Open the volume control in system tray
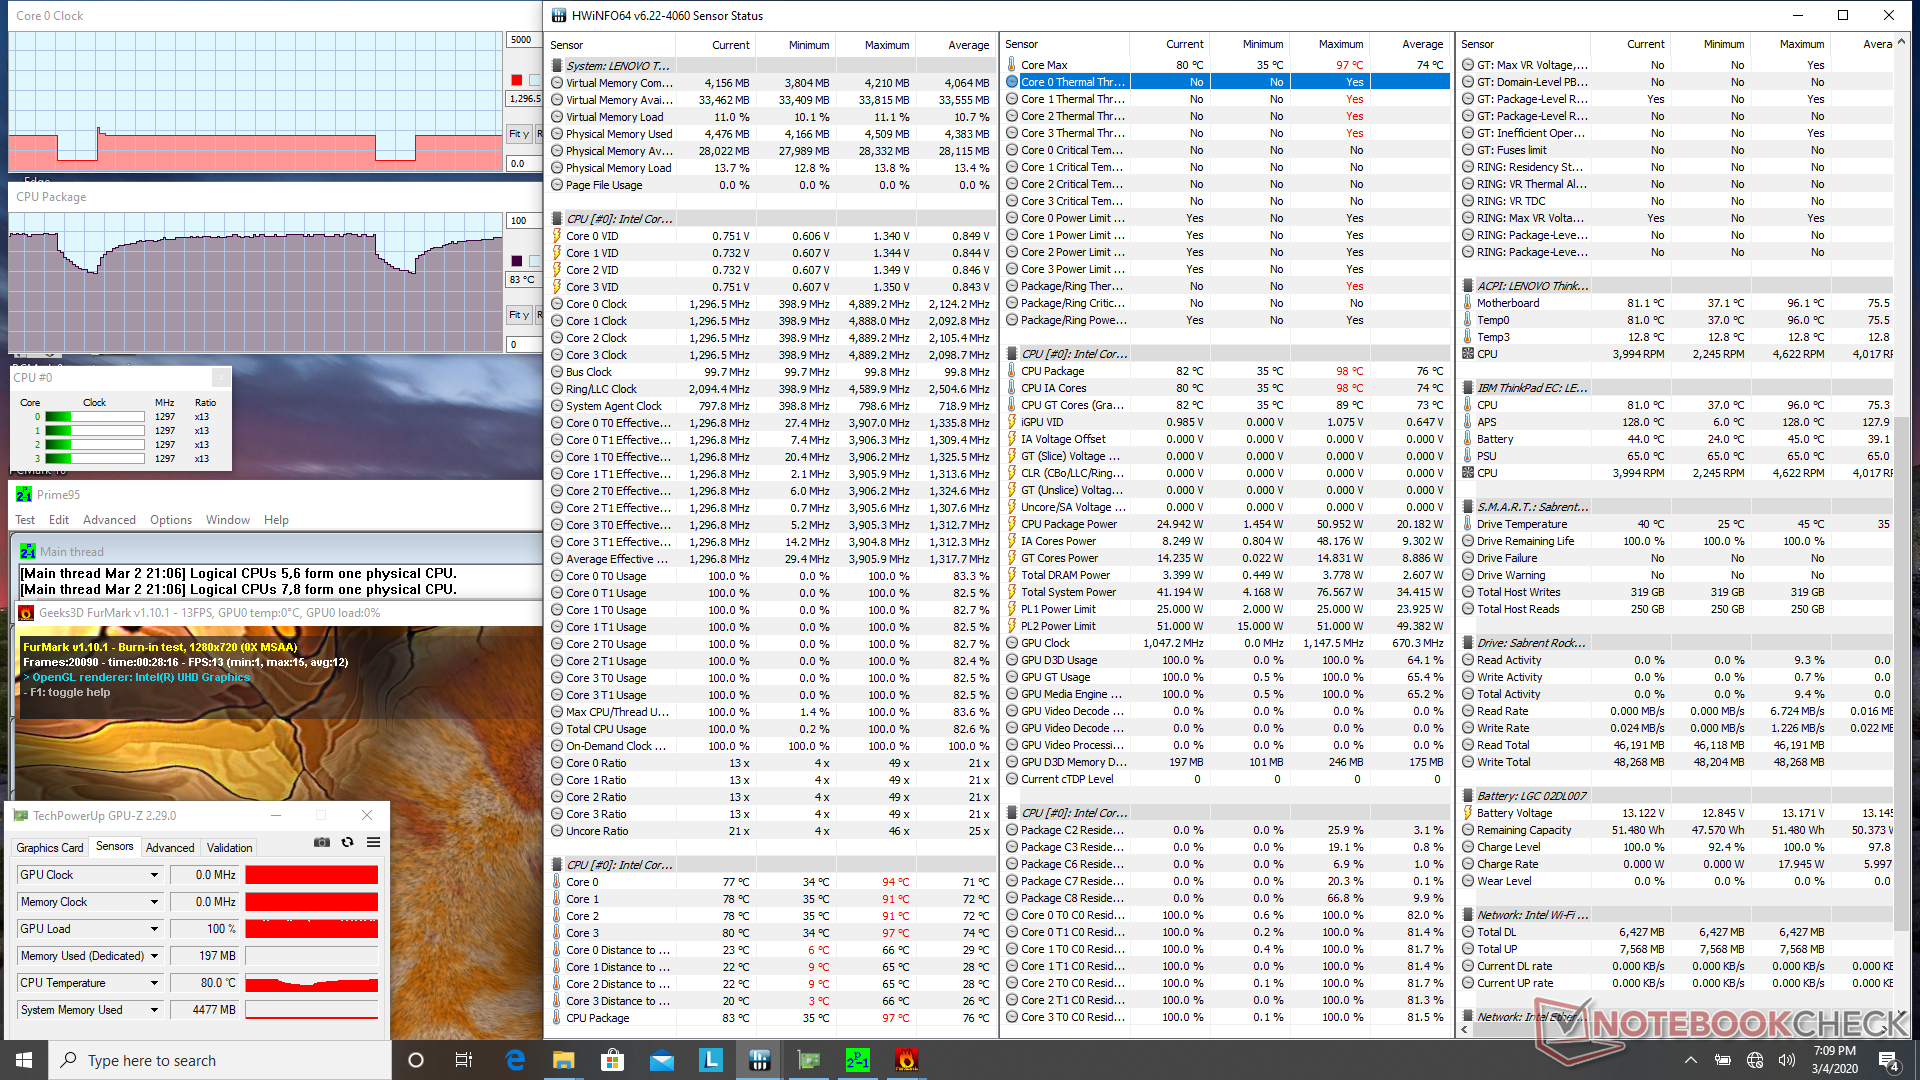1920x1080 pixels. [x=1786, y=1060]
